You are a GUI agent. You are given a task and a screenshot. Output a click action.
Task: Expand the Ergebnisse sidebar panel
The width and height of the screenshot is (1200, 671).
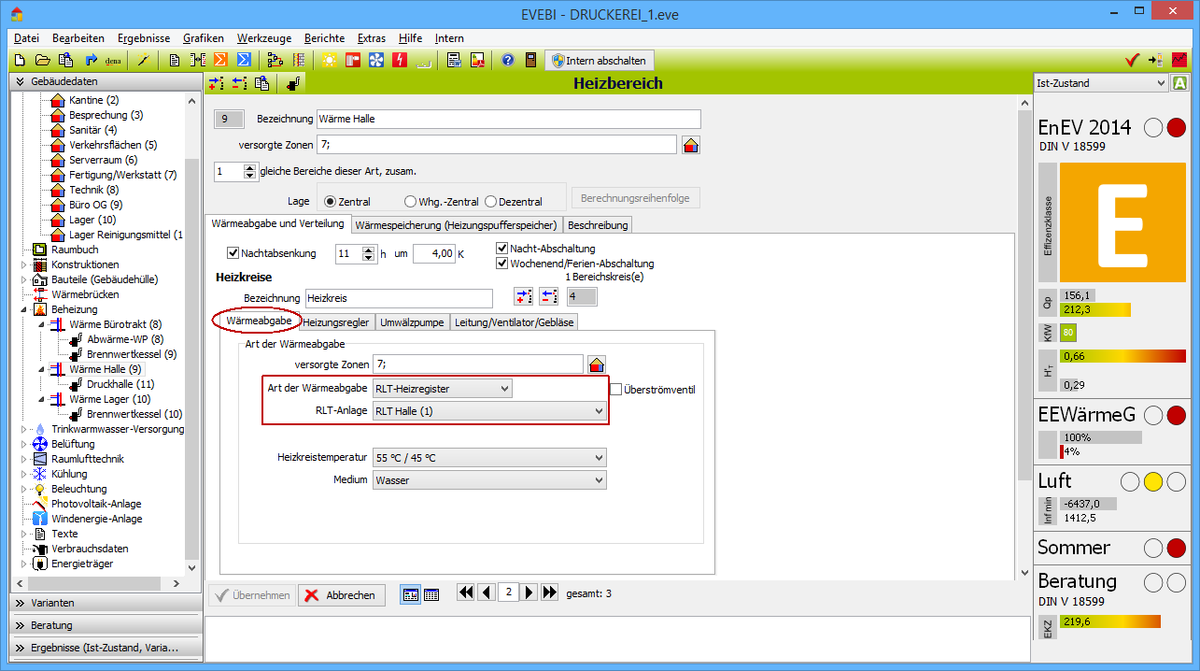point(106,648)
